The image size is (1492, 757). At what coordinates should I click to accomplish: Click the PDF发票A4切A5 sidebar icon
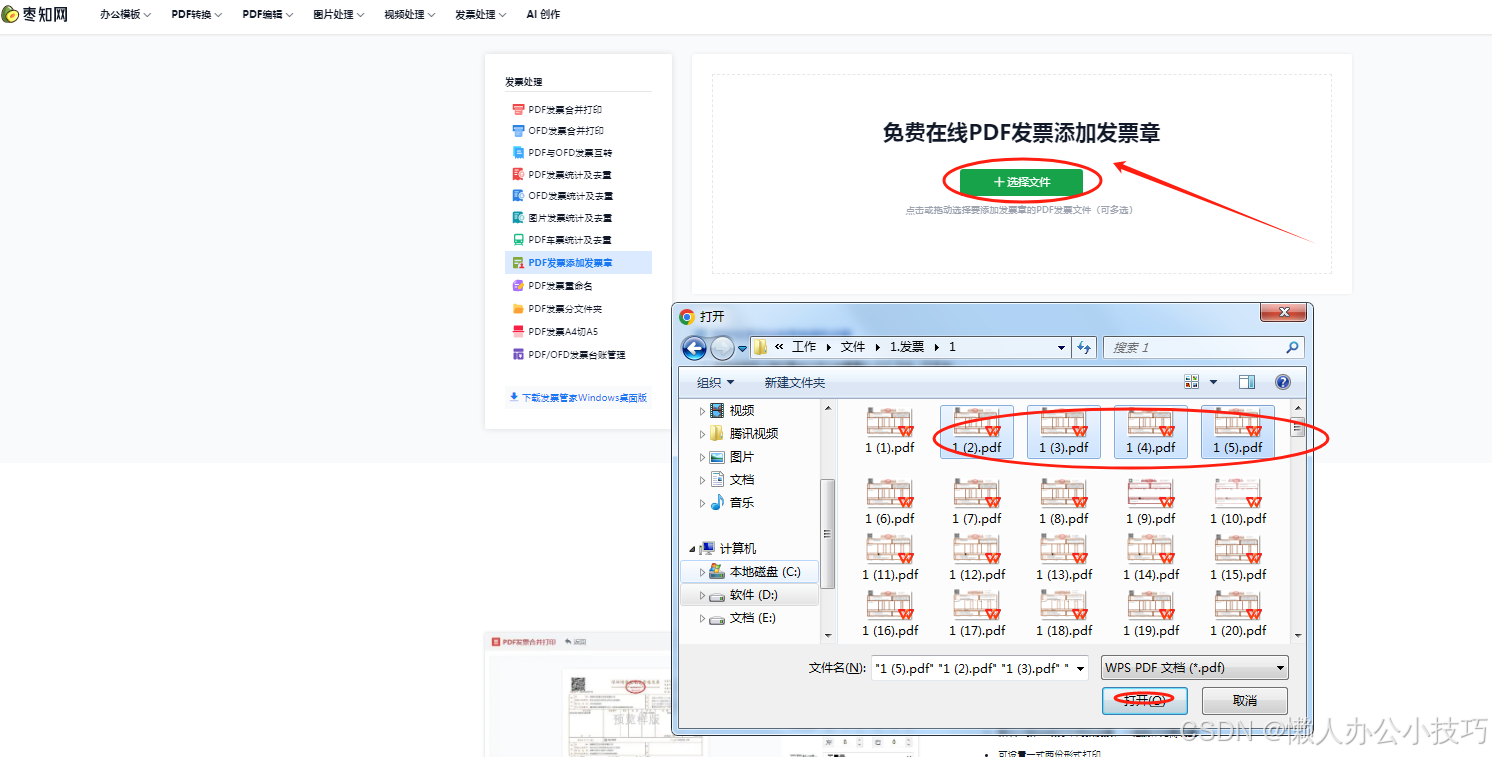[518, 331]
